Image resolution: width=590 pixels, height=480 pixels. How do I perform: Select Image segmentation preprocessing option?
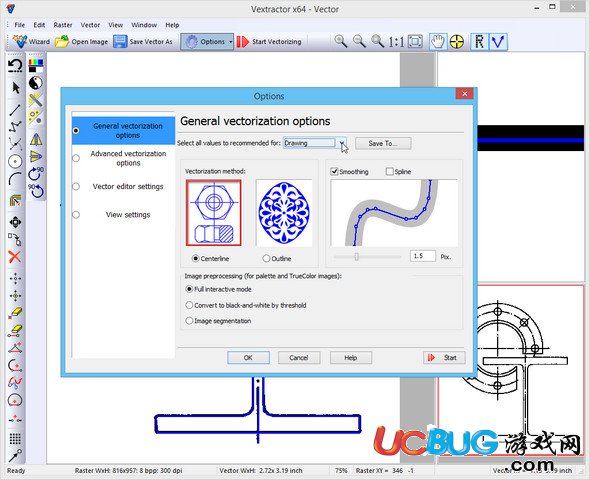click(189, 321)
